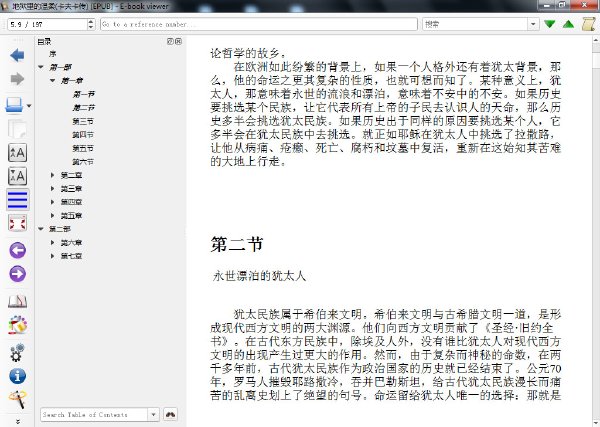The width and height of the screenshot is (600, 427).
Task: Float the Table of Contents panel
Action: point(170,41)
